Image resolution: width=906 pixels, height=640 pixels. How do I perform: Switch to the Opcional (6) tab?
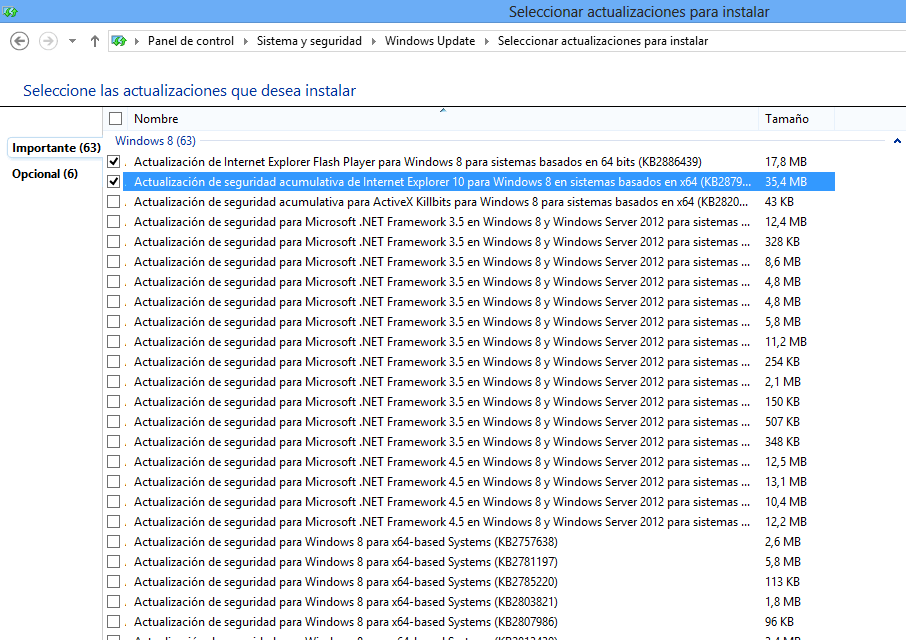tap(45, 174)
